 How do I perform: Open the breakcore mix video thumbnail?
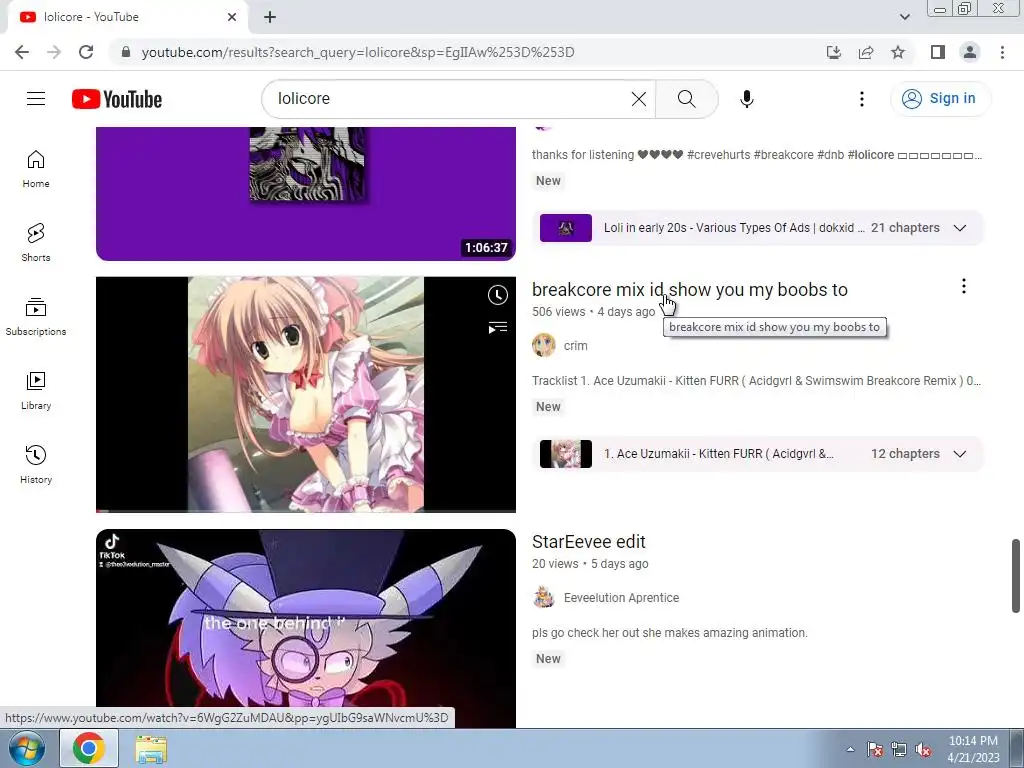(x=306, y=394)
